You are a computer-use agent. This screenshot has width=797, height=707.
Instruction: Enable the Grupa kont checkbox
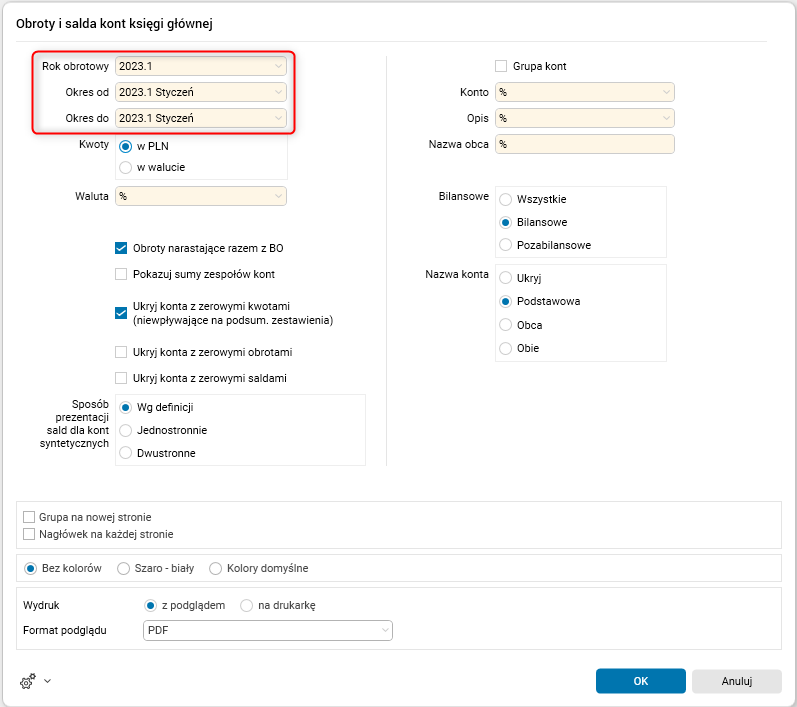(502, 66)
